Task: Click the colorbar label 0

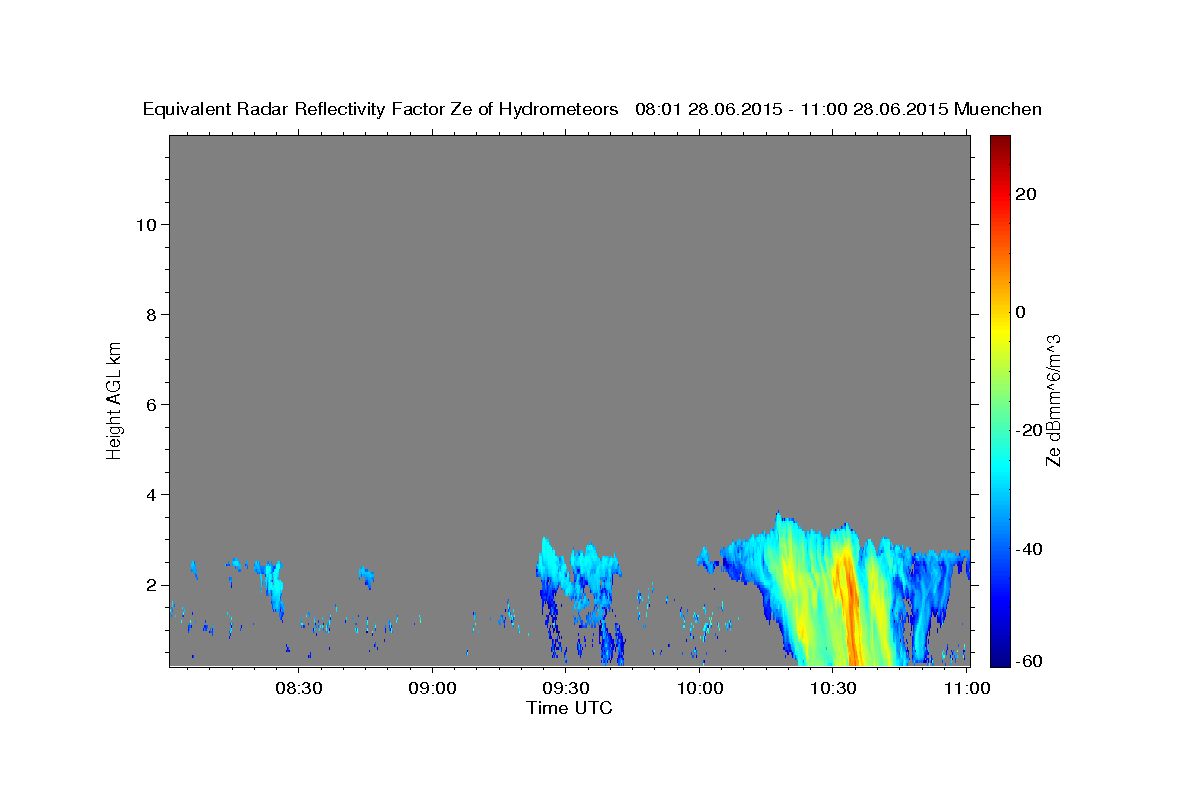Action: (x=1020, y=312)
